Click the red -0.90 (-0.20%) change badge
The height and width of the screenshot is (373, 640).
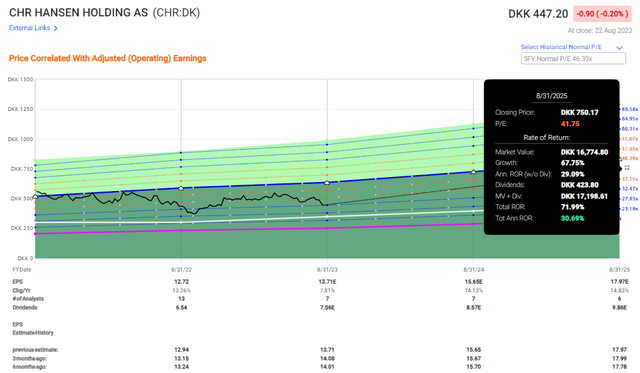point(602,14)
